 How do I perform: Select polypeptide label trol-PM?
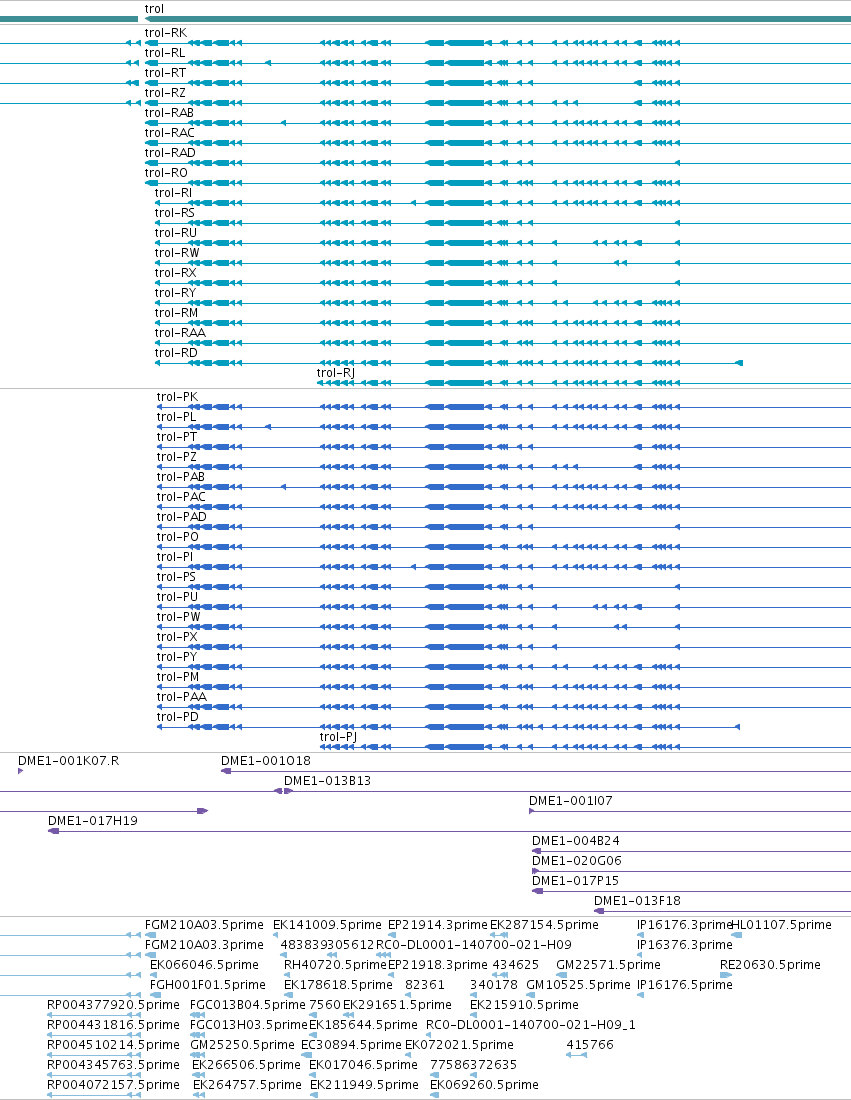click(x=177, y=677)
